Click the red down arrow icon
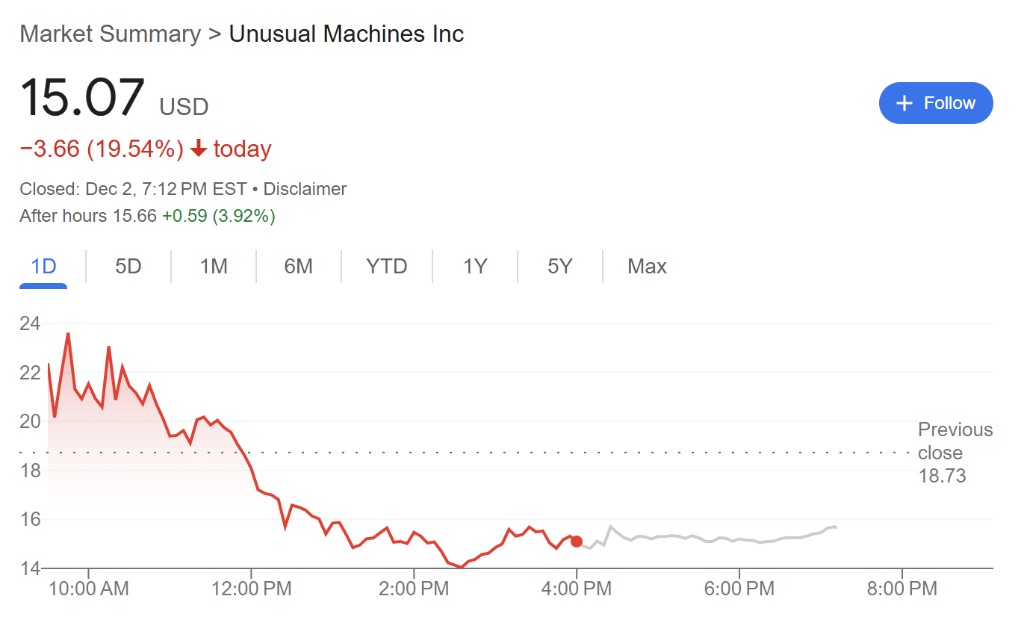Screen dimensions: 1024x620 pos(198,149)
